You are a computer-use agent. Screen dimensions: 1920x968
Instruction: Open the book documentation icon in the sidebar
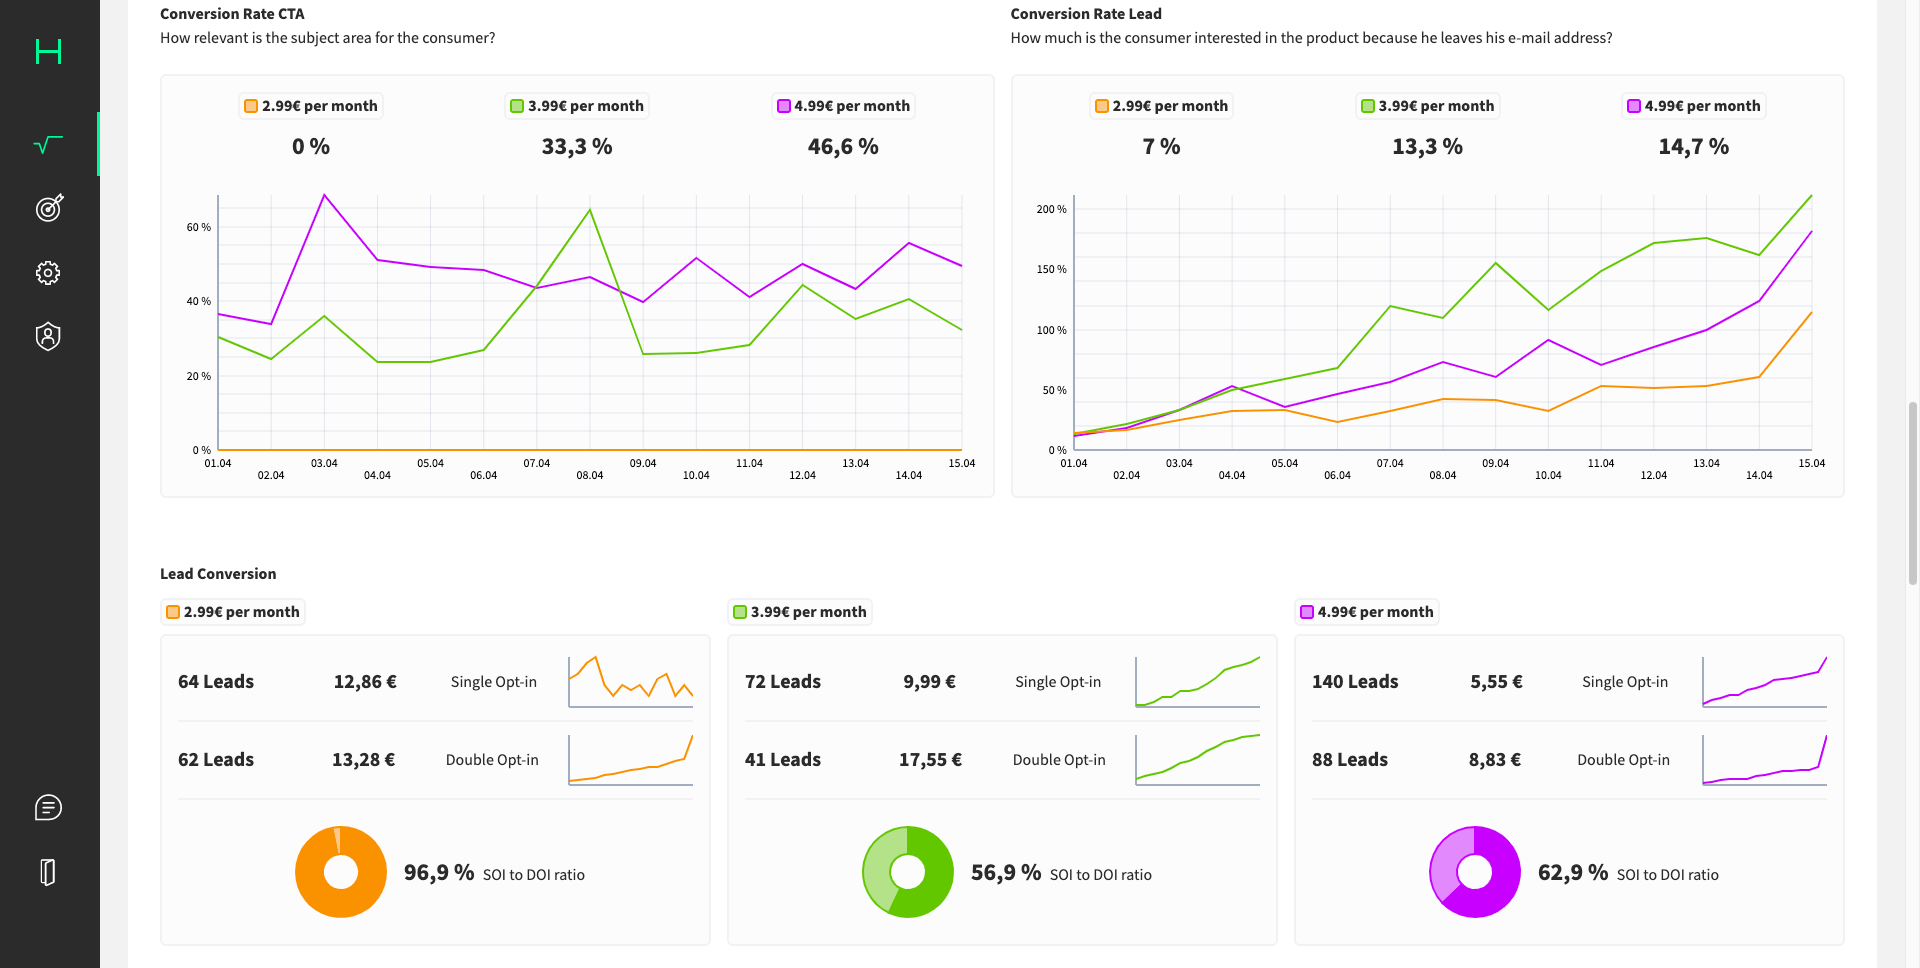(48, 872)
